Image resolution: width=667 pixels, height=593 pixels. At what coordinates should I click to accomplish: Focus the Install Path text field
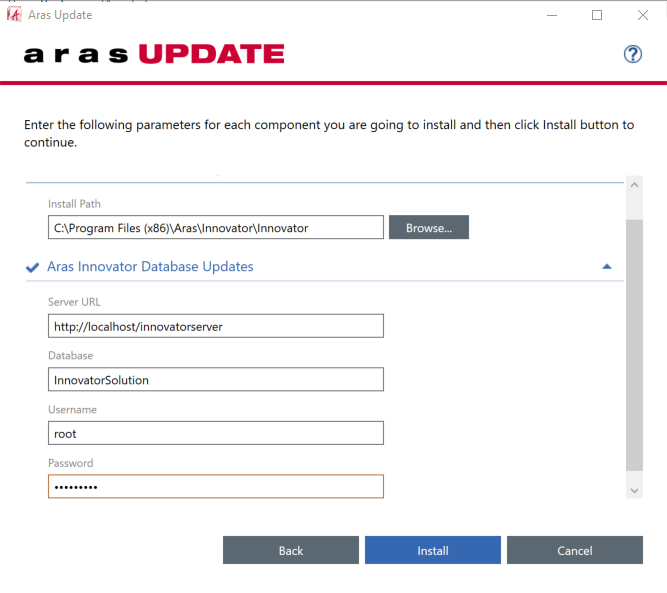tap(215, 228)
